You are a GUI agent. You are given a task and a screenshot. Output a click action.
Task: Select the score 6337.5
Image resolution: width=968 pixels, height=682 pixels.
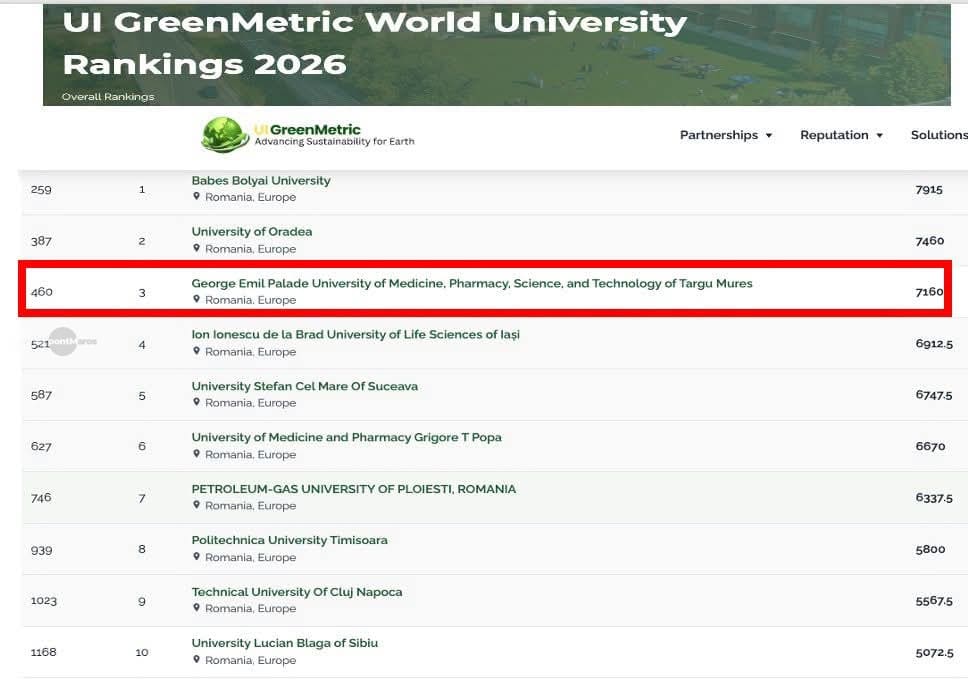coord(934,497)
